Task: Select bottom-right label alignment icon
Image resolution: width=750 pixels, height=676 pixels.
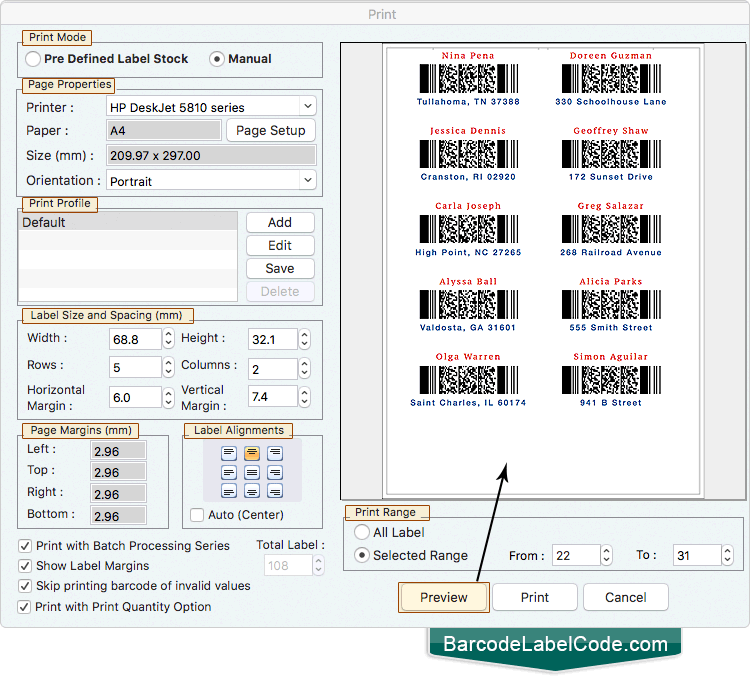Action: 275,491
